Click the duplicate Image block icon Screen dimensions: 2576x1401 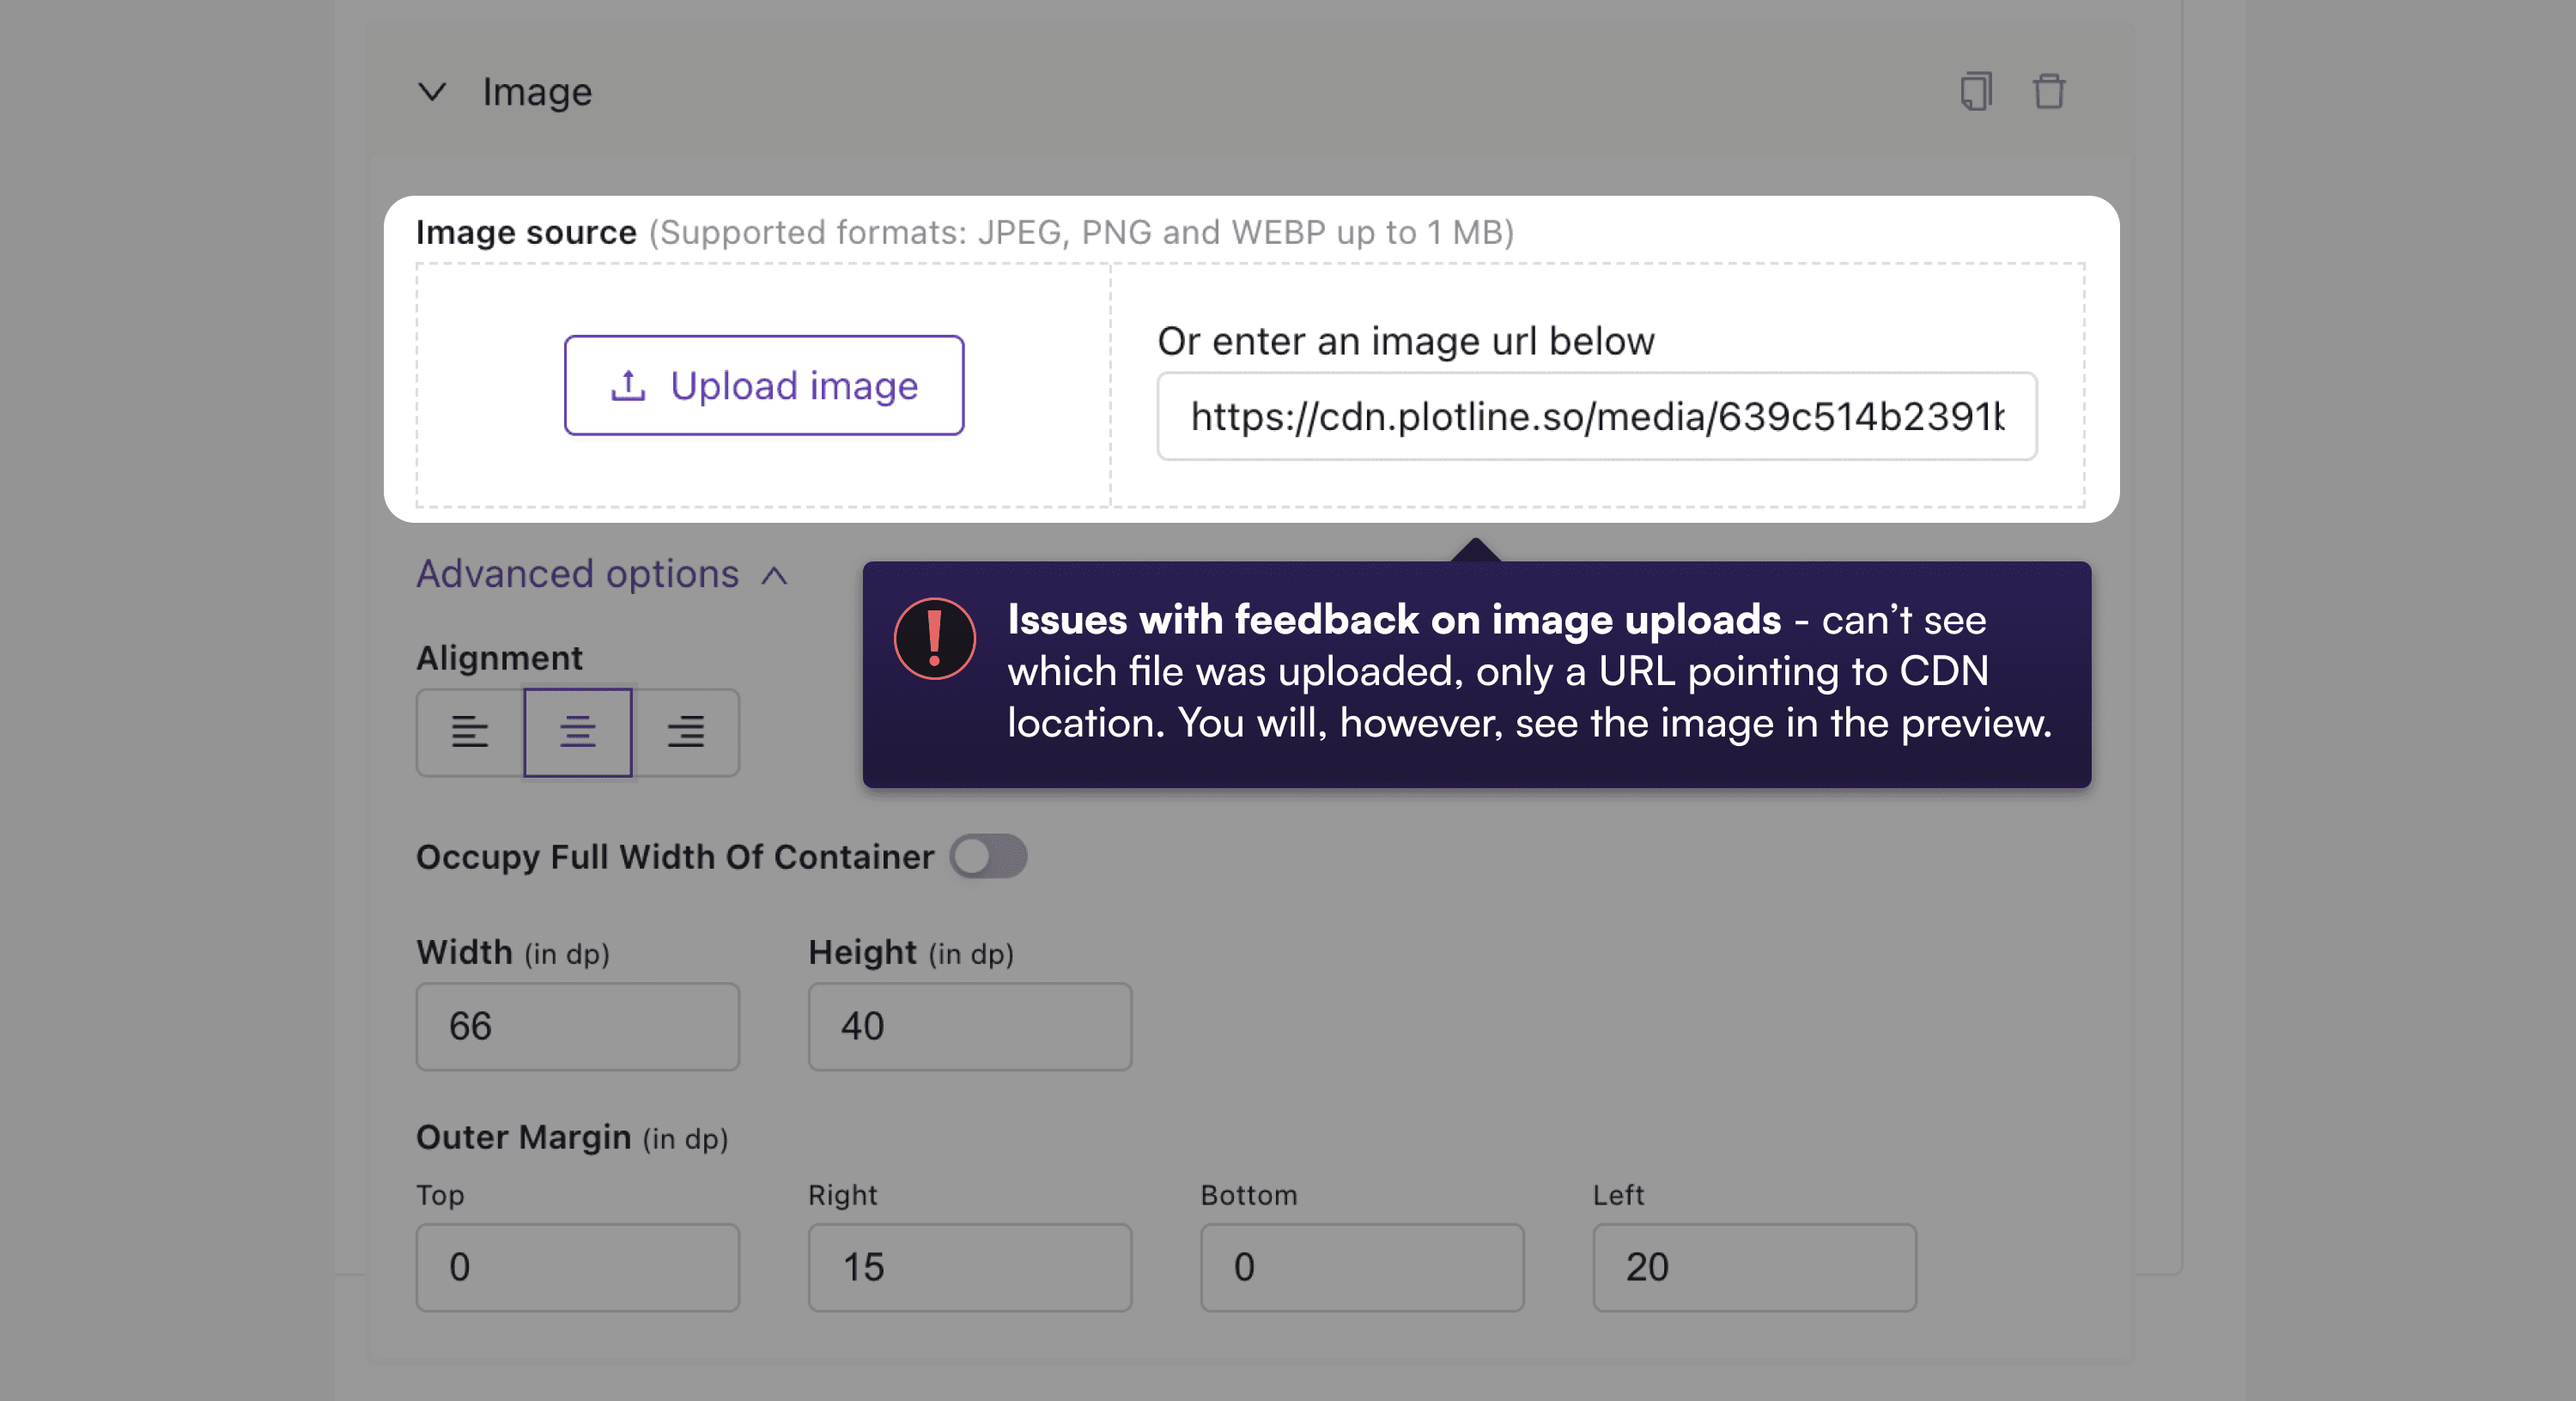click(x=1975, y=91)
